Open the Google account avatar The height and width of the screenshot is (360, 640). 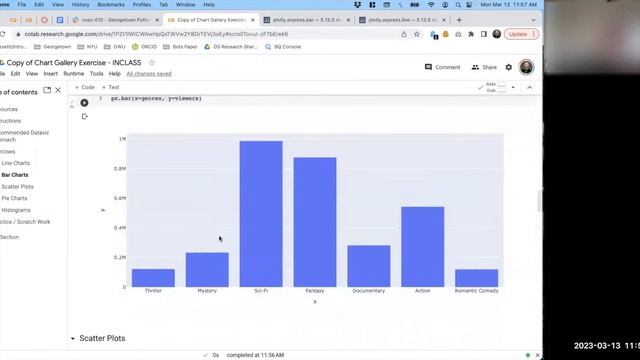(527, 67)
